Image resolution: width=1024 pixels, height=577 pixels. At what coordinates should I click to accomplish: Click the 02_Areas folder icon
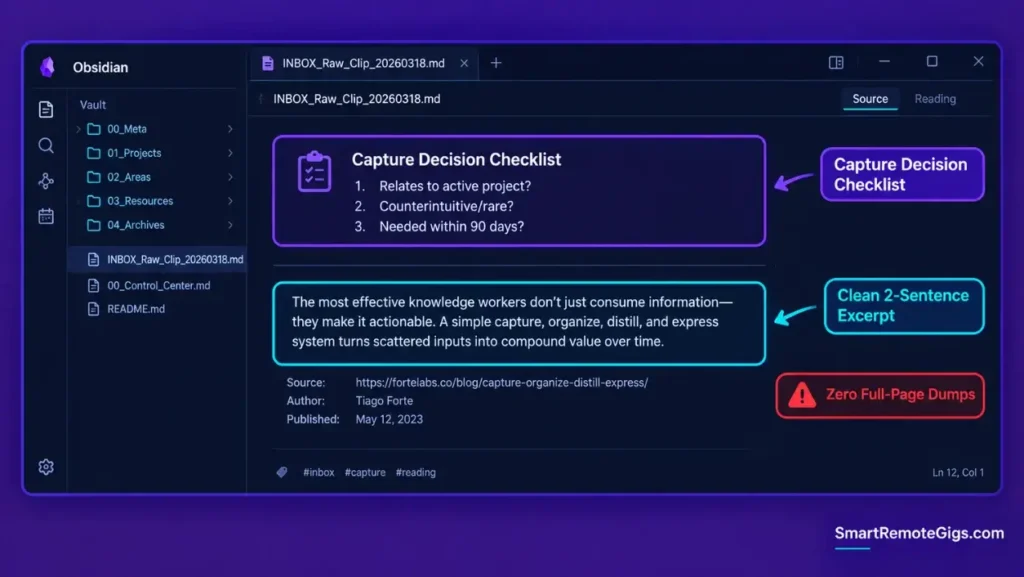pyautogui.click(x=94, y=177)
